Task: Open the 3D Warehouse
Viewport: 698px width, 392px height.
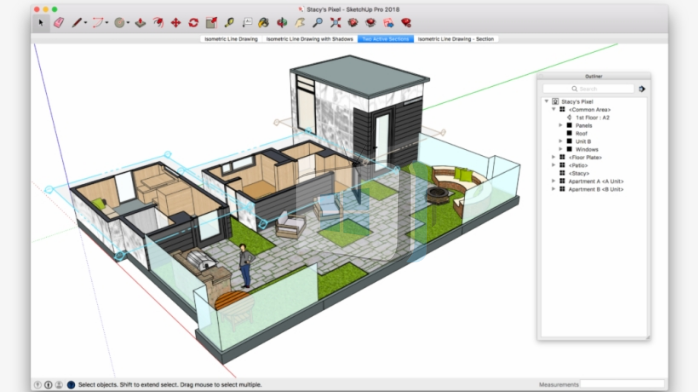Action: tap(353, 23)
